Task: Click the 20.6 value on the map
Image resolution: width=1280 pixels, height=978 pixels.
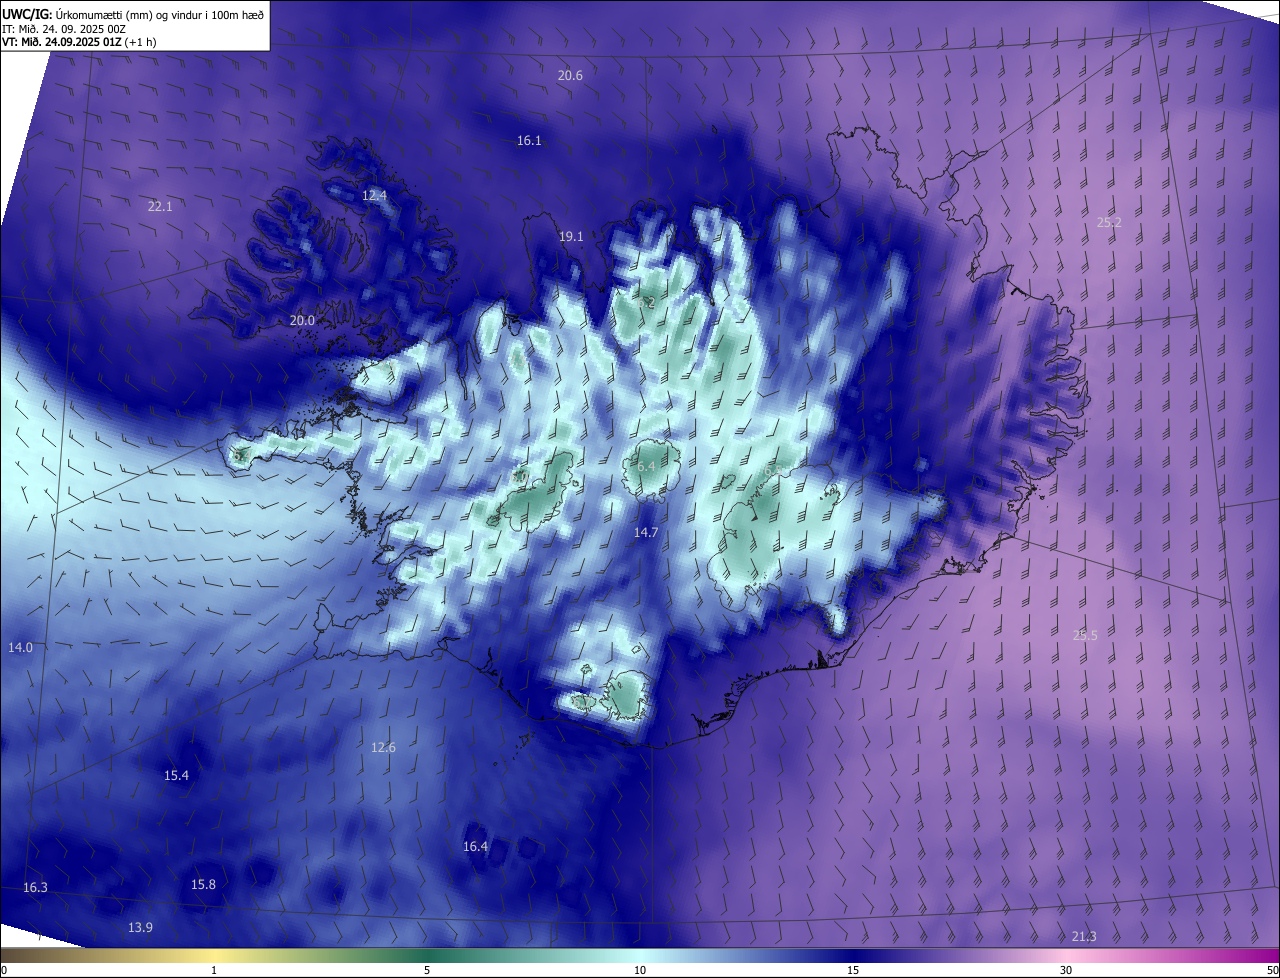Action: click(x=570, y=76)
